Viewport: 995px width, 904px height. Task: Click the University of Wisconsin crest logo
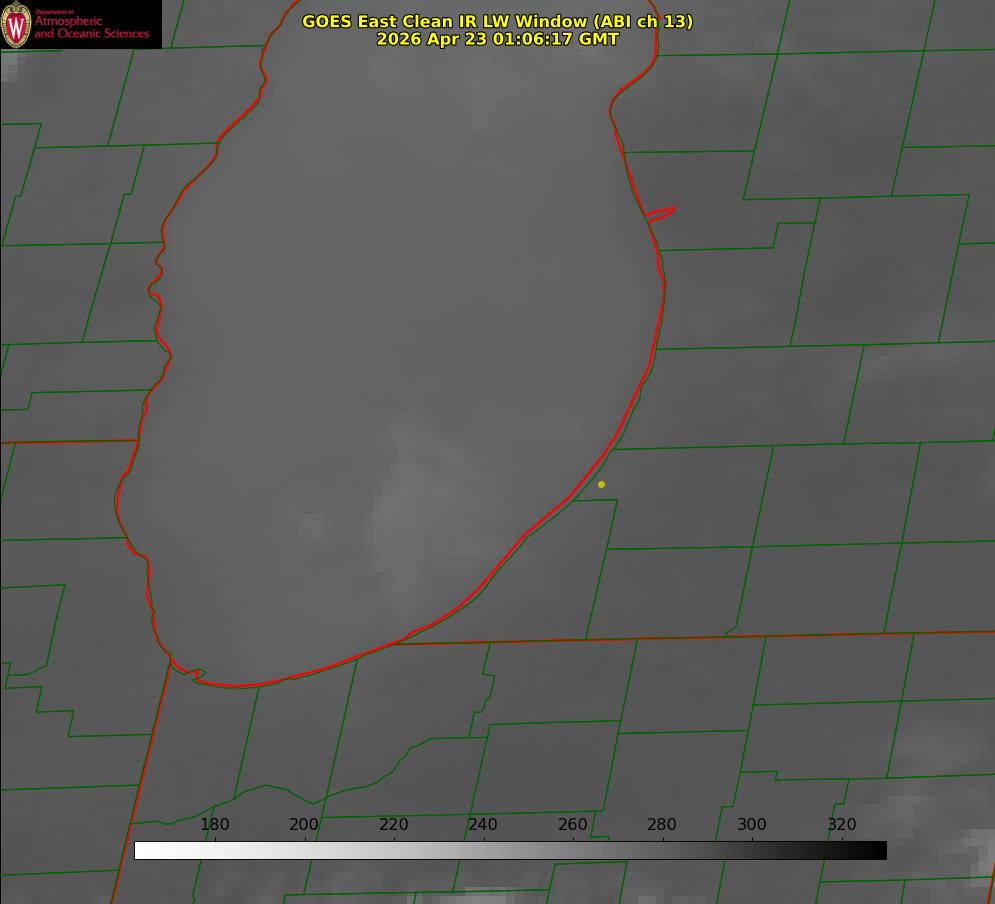pos(16,24)
